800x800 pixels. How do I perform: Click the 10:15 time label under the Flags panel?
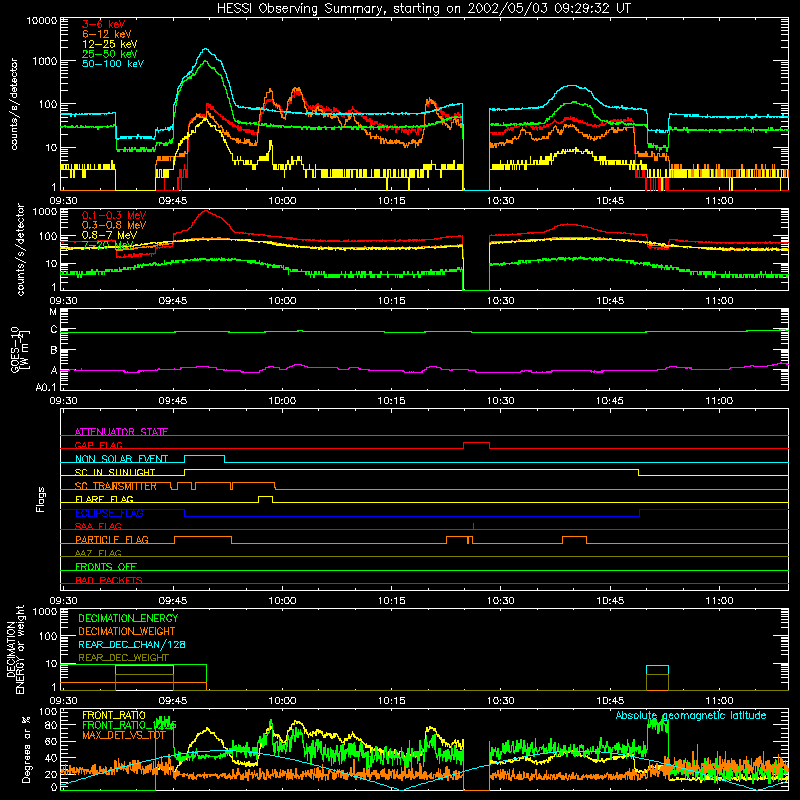tap(391, 601)
